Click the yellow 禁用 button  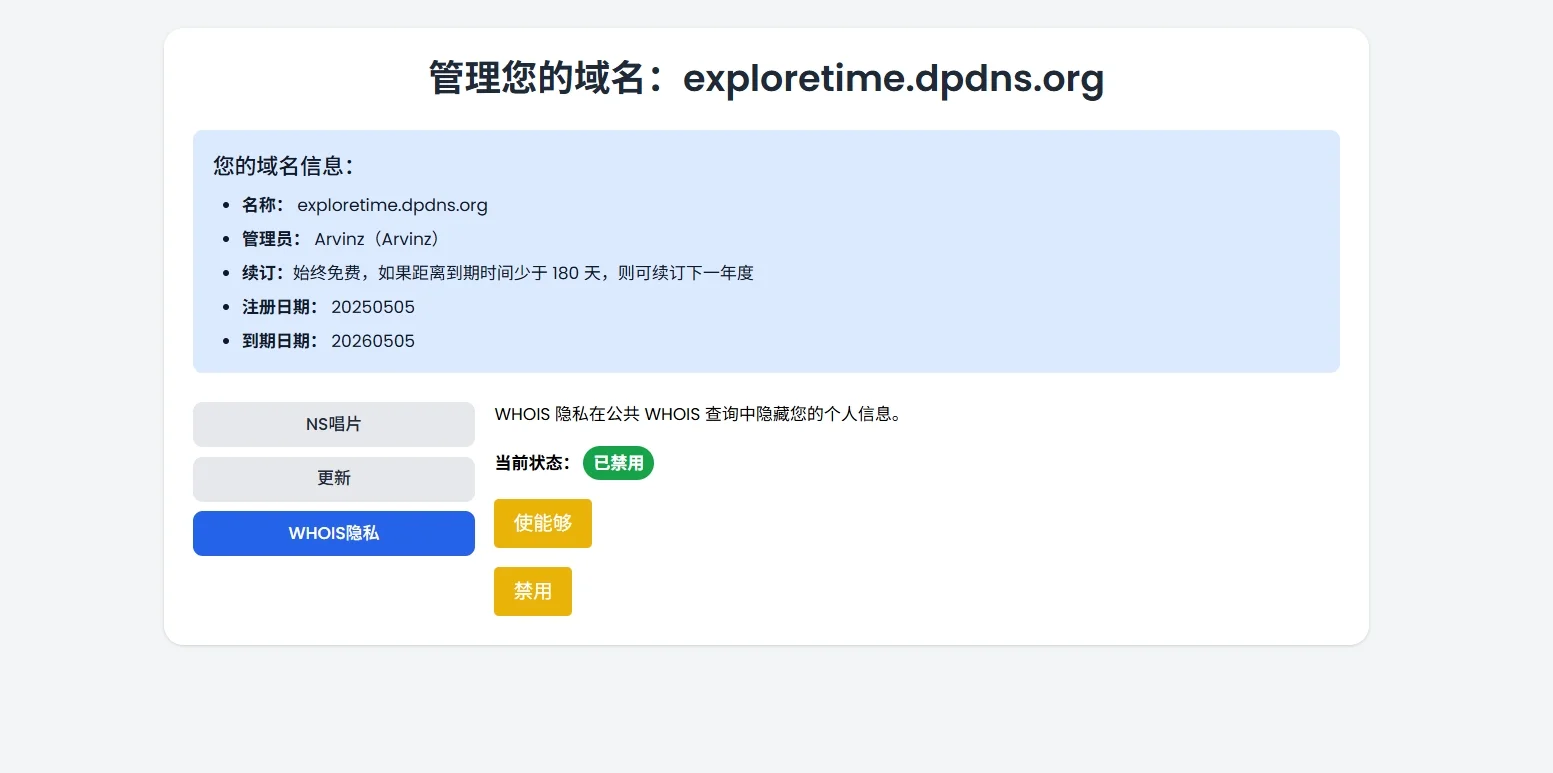[533, 591]
